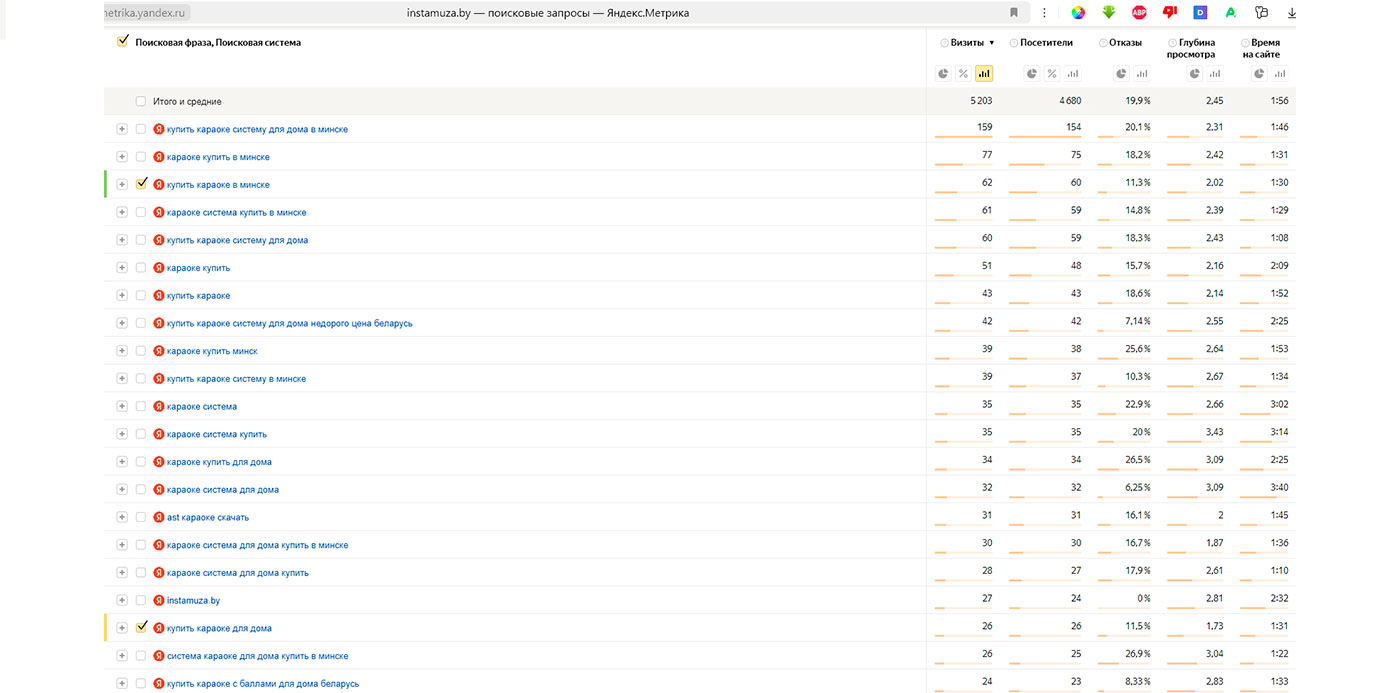
Task: Open help hint next to Время на сайте
Action: 1245,43
